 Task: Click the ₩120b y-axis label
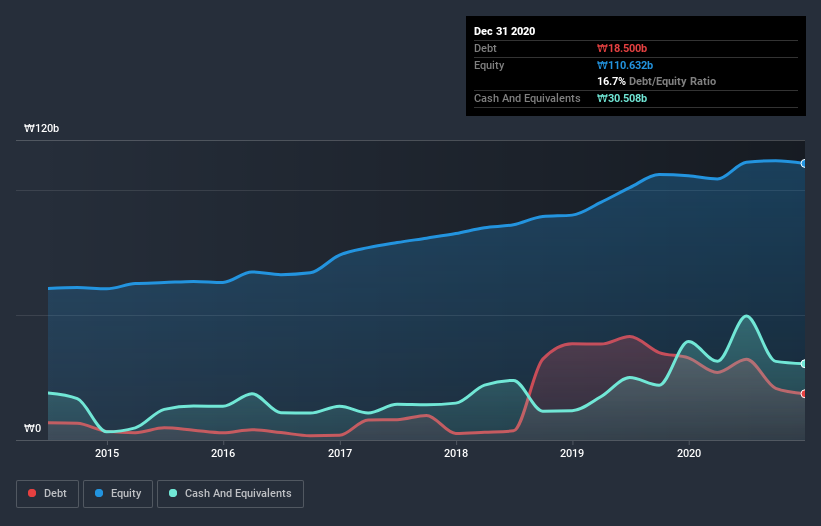pyautogui.click(x=41, y=128)
